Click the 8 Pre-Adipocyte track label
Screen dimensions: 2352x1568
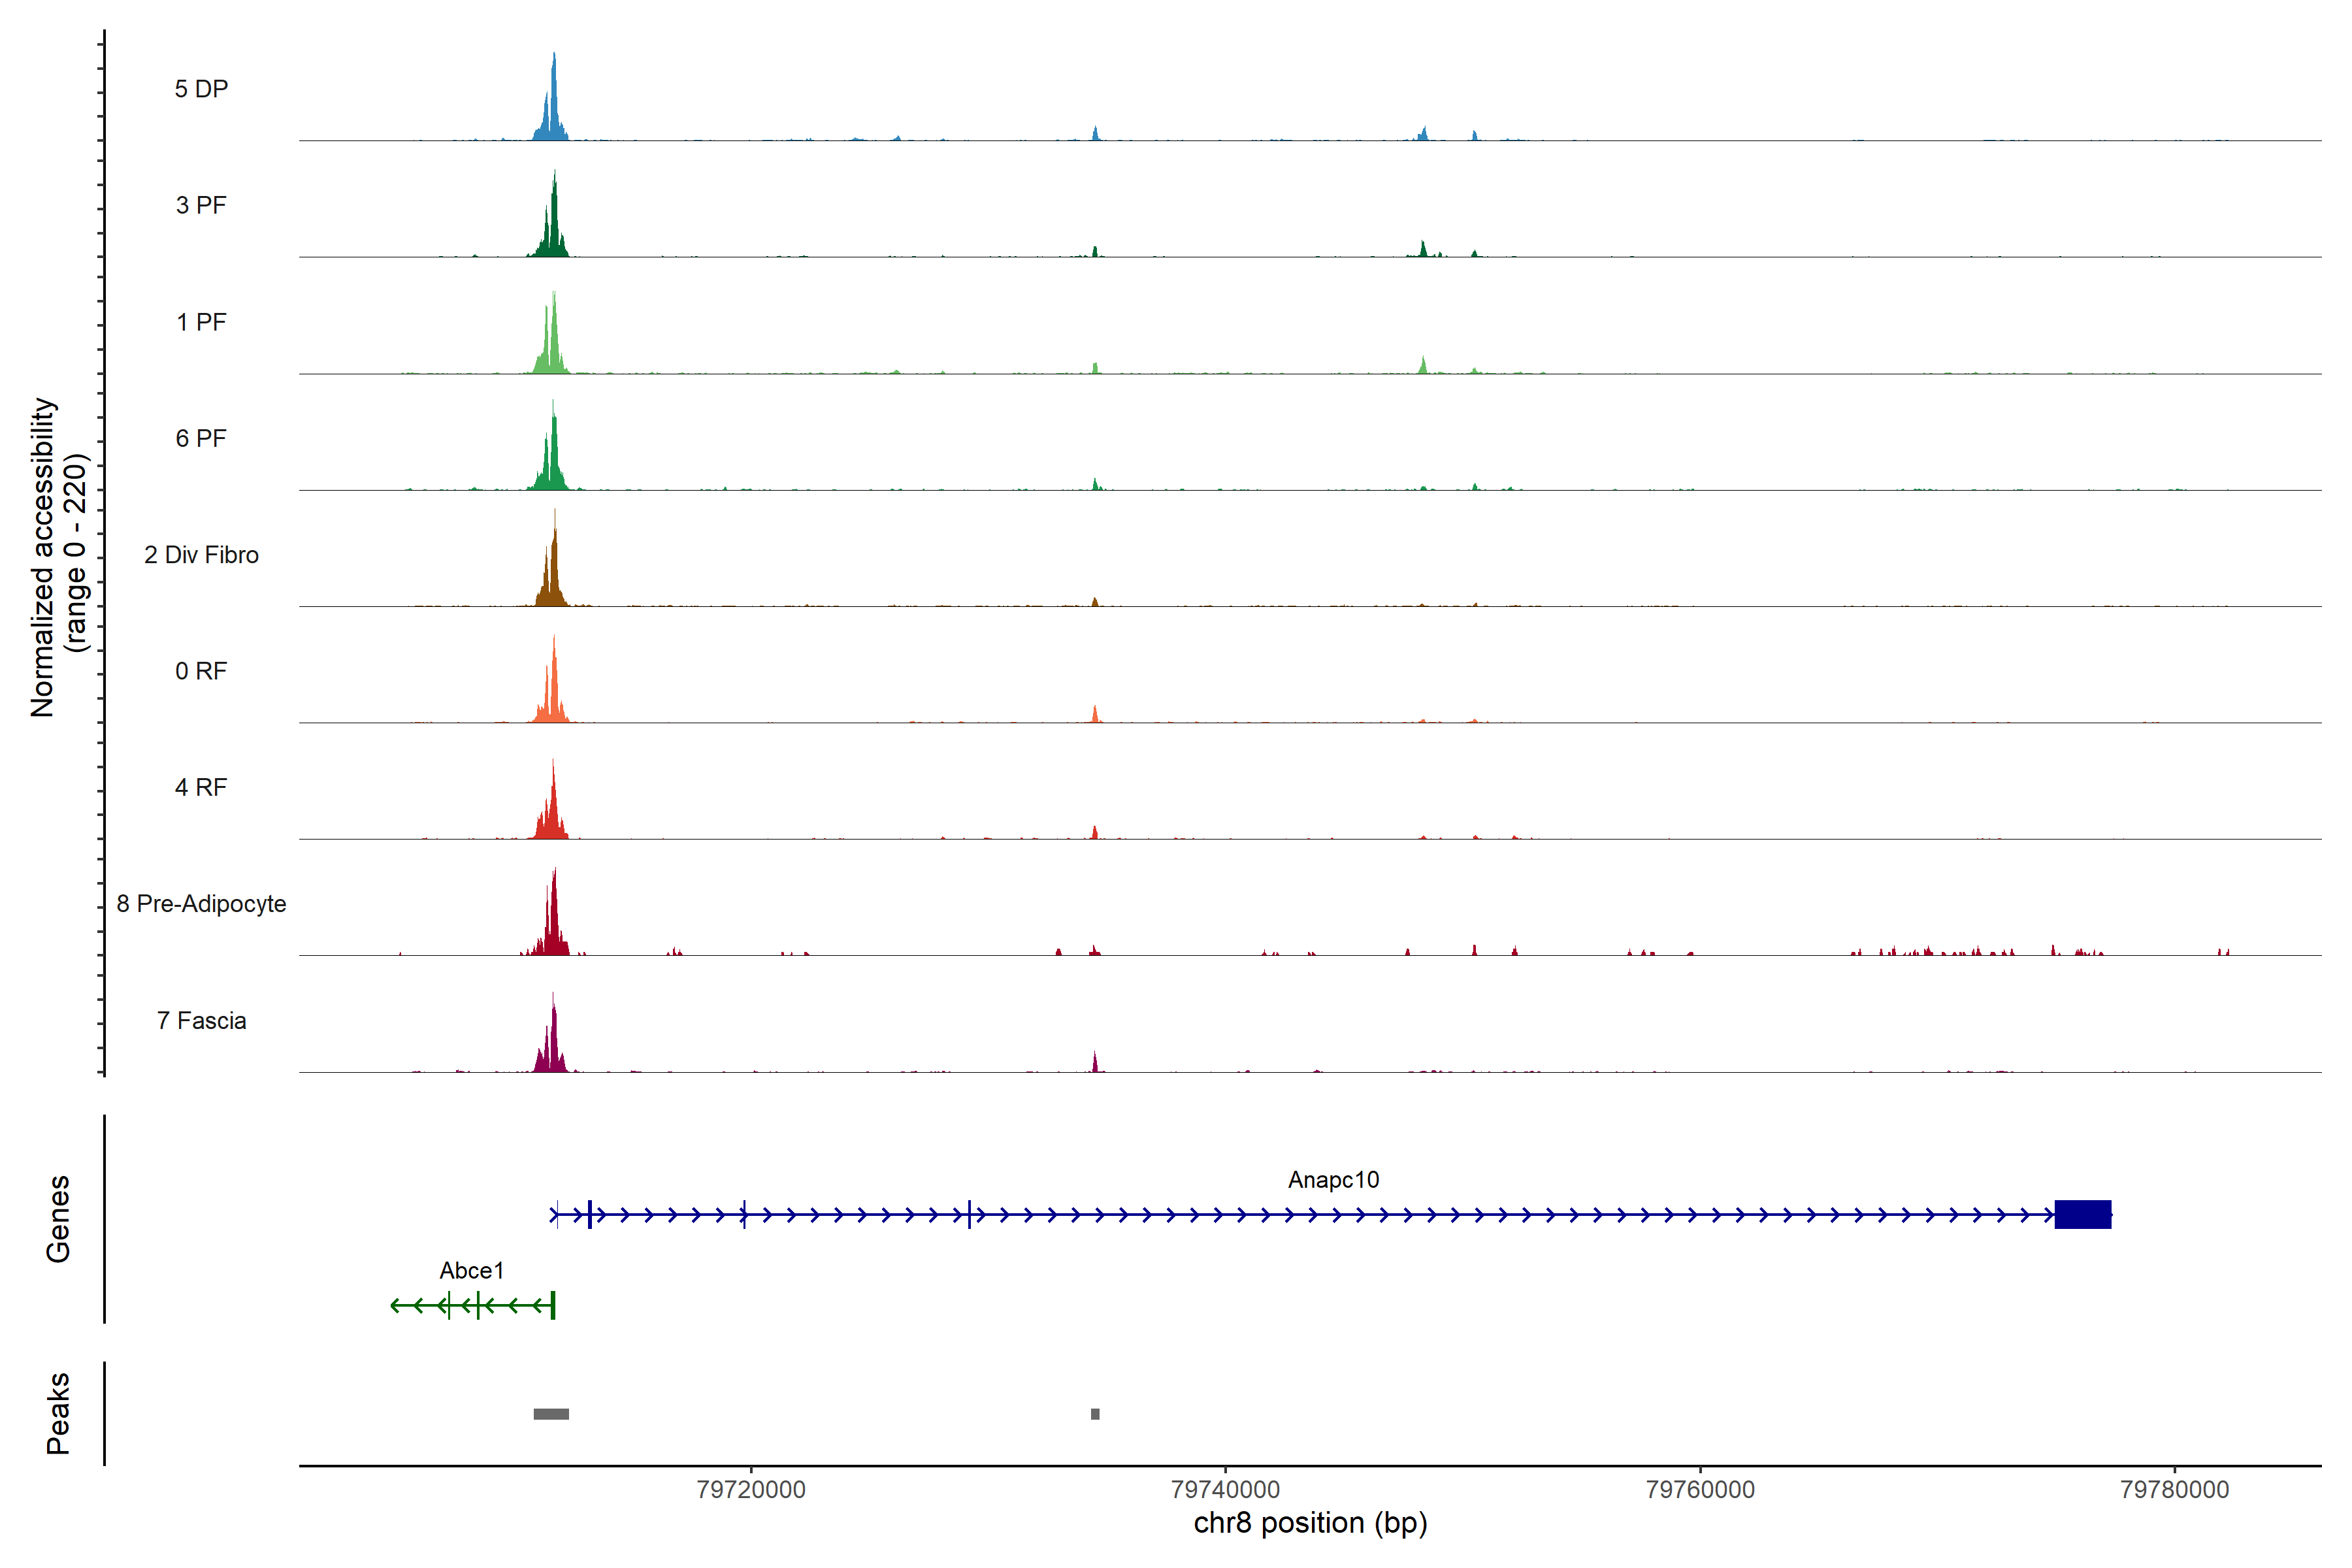pos(201,904)
